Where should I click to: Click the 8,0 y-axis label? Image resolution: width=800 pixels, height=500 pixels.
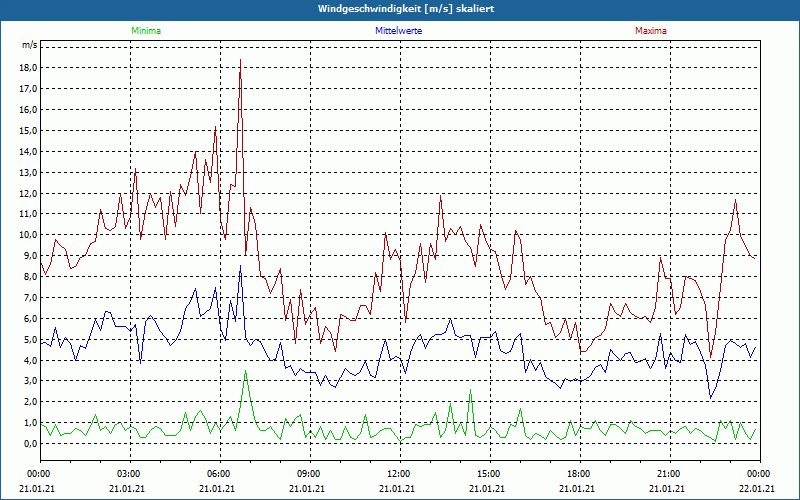tap(31, 277)
